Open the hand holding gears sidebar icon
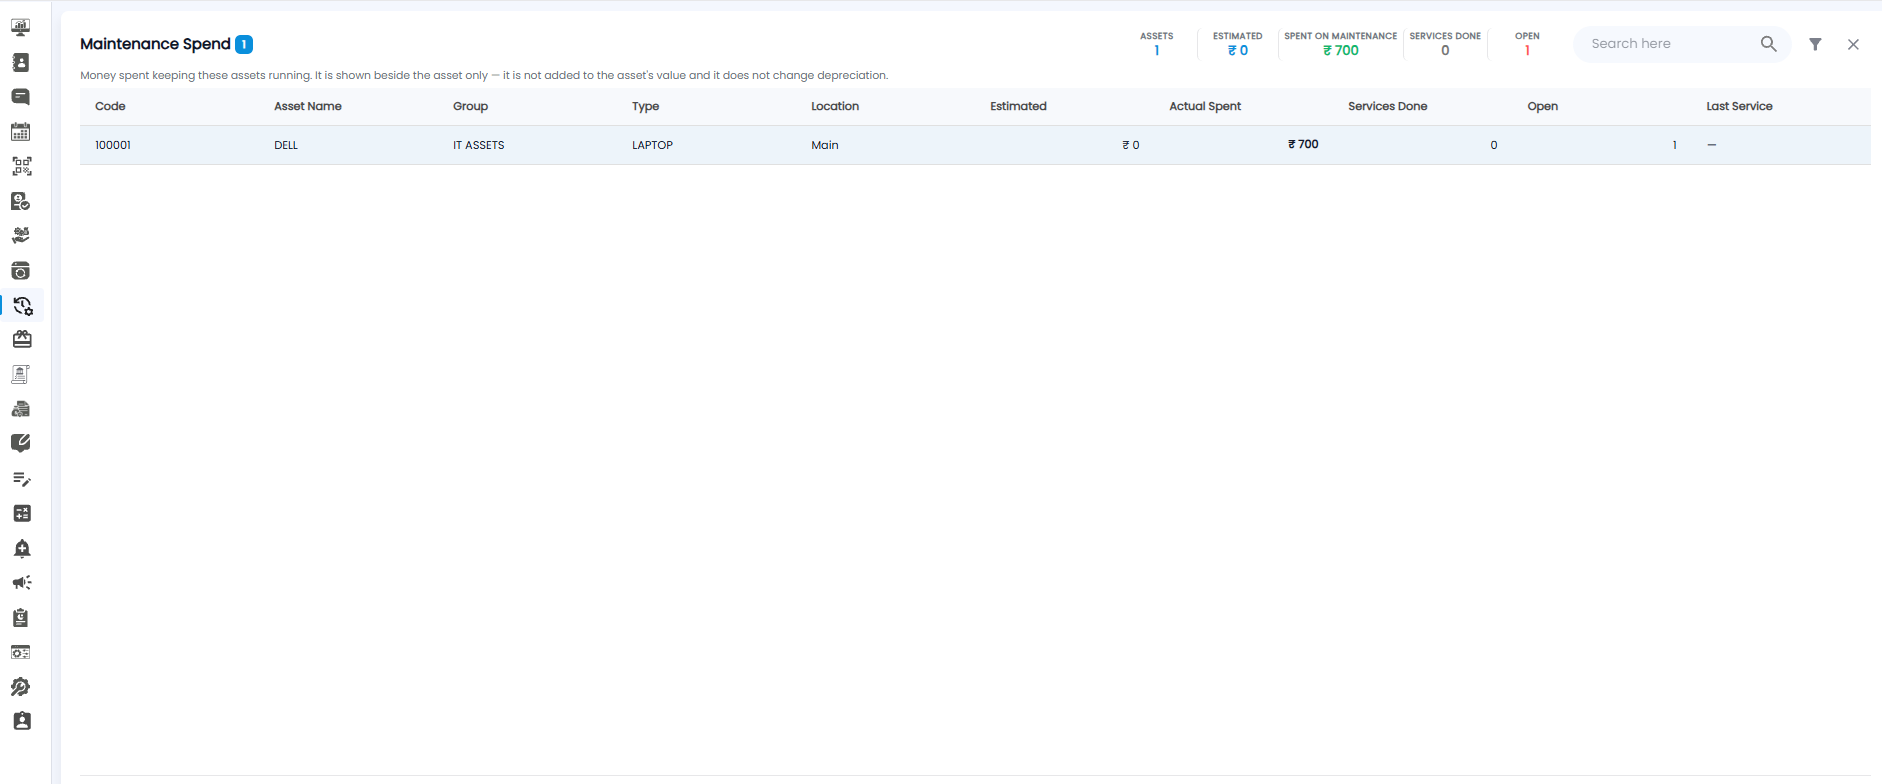Viewport: 1882px width, 784px height. [20, 236]
